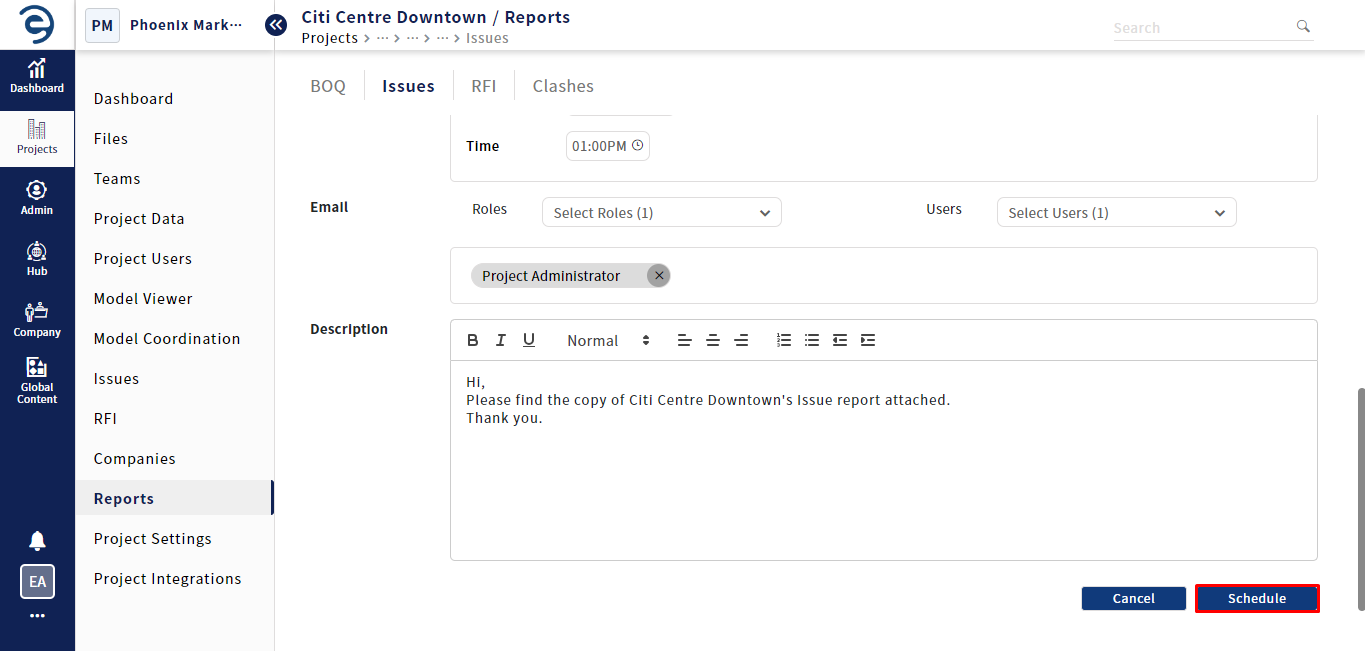Click Projects breadcrumb link
Screen dimensions: 1365x651
coord(329,38)
